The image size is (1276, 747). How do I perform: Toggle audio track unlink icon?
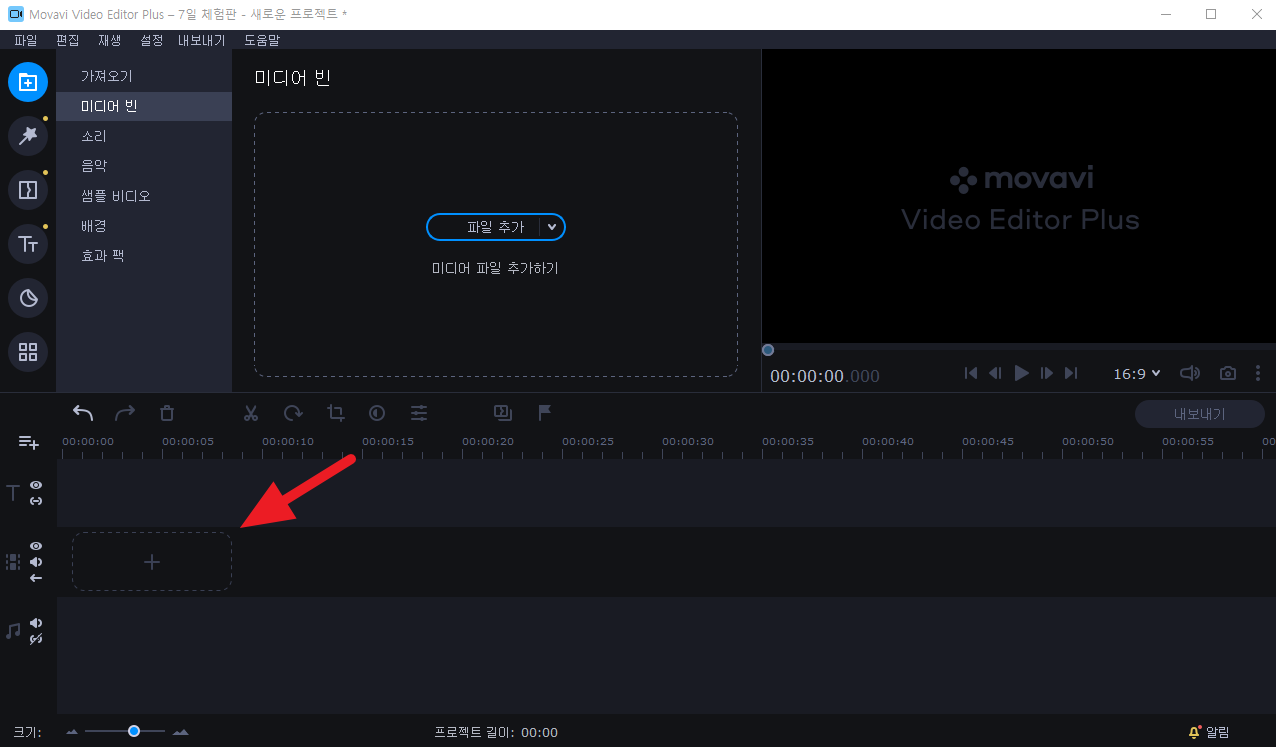[36, 639]
